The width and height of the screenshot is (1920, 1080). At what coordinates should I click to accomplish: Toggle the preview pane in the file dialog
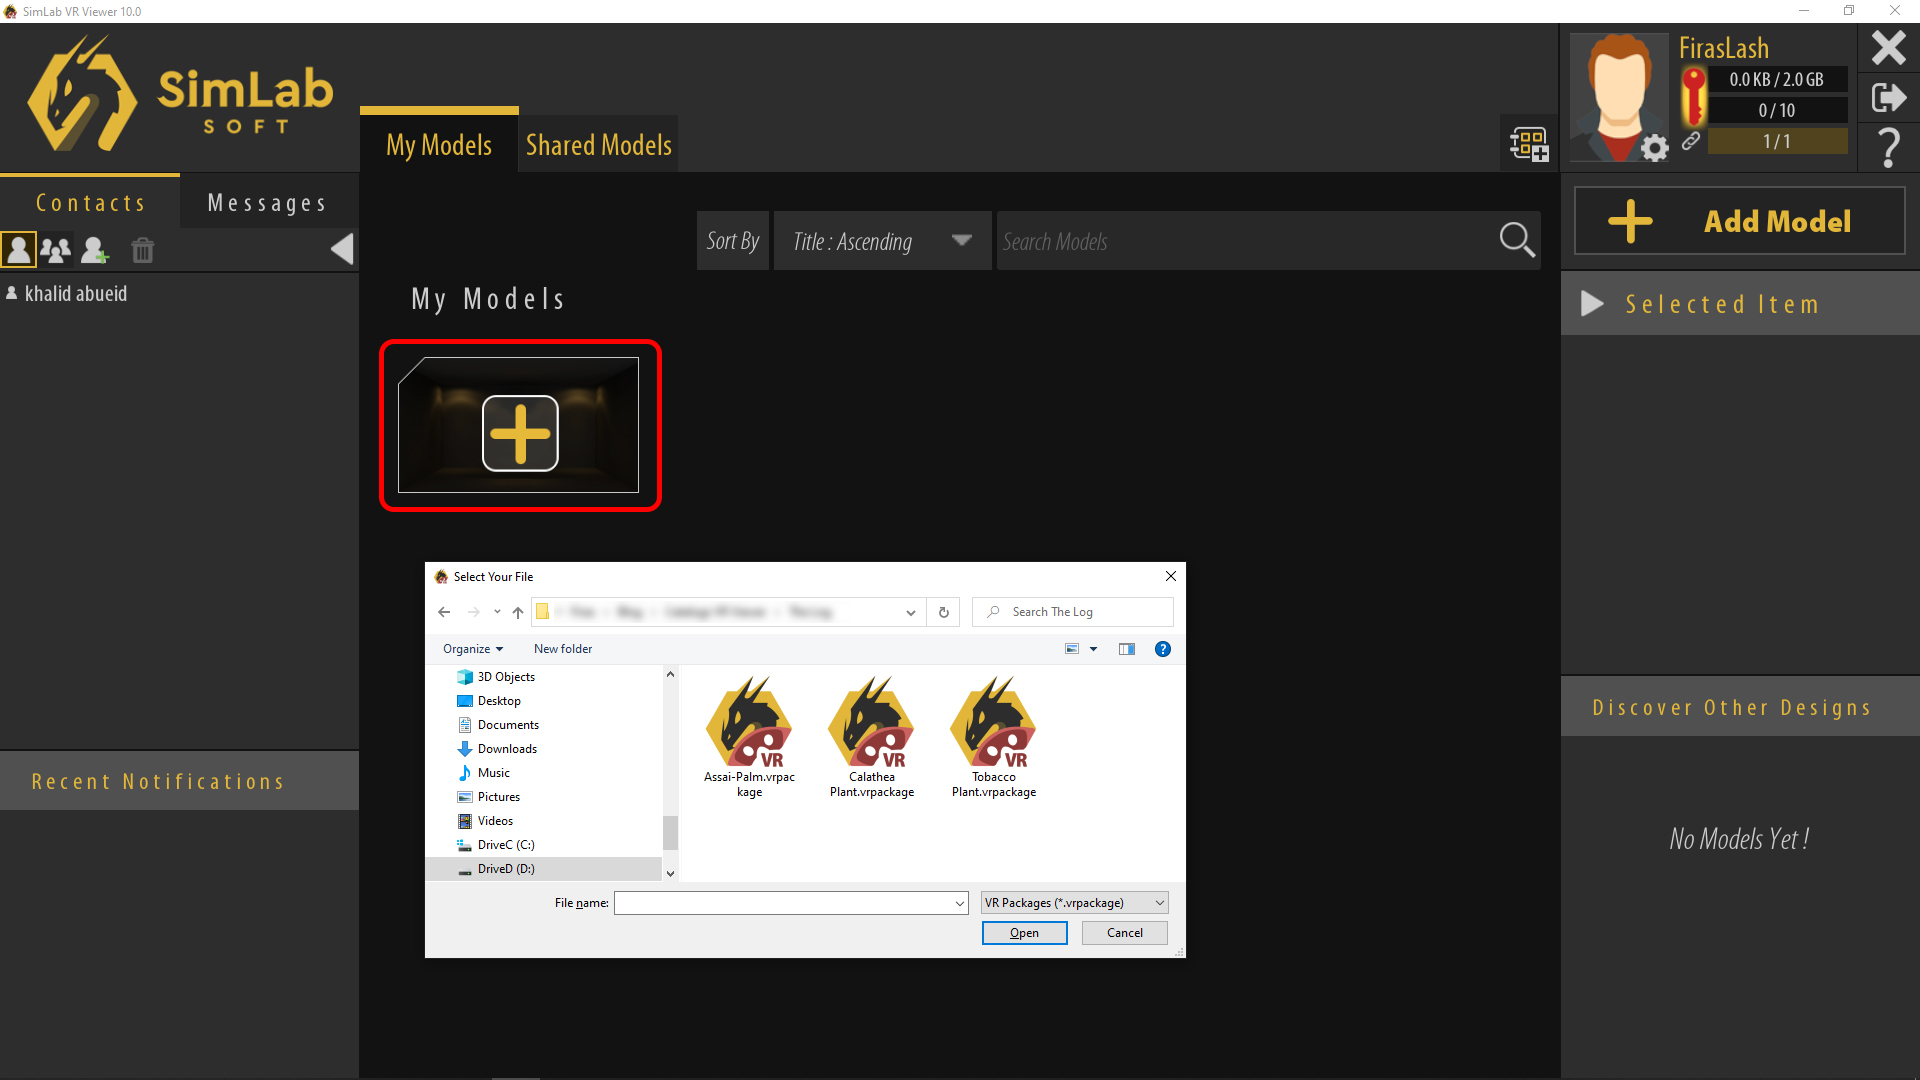1127,648
